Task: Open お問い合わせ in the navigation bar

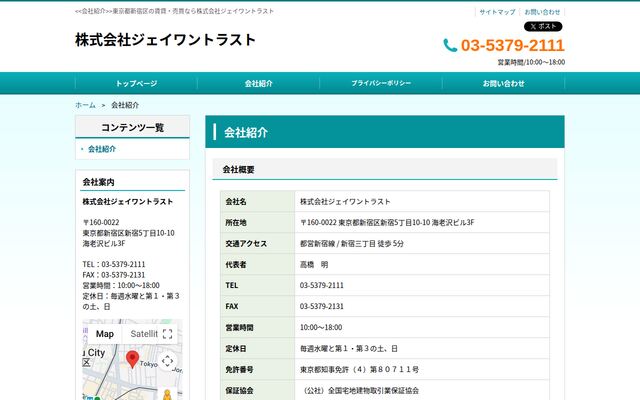Action: [x=504, y=83]
